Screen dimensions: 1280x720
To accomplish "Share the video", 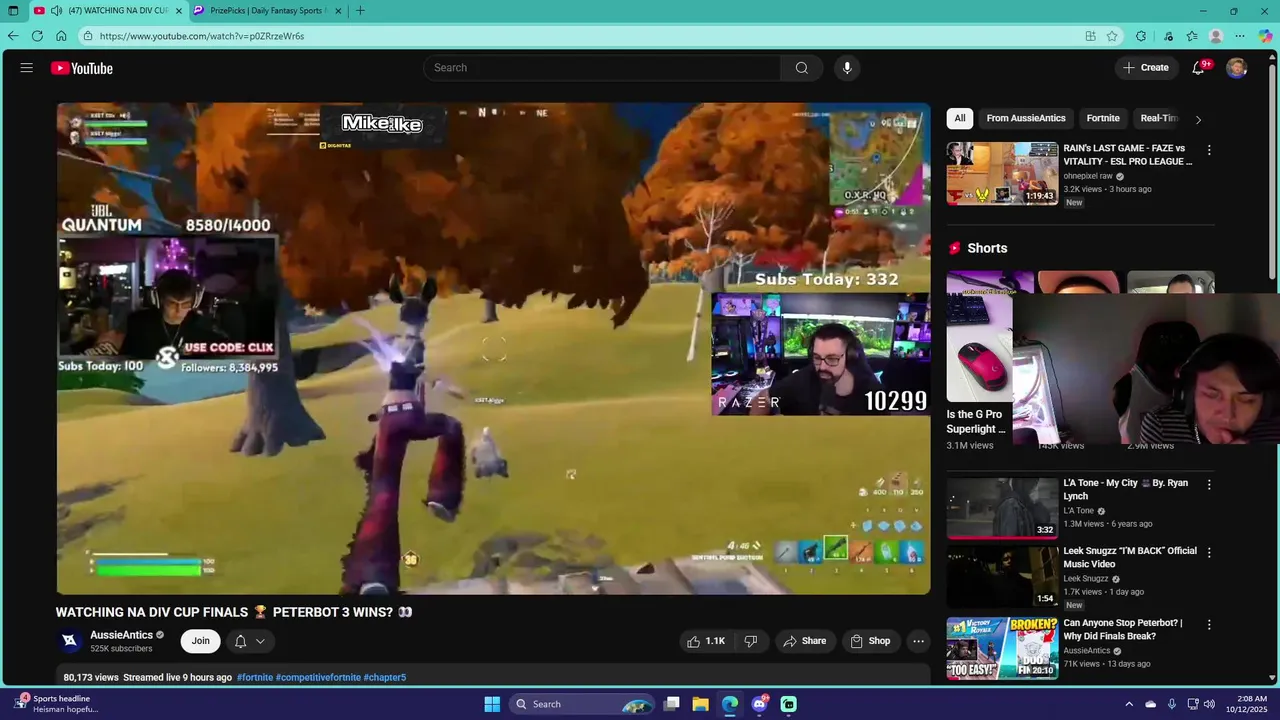I will point(805,641).
